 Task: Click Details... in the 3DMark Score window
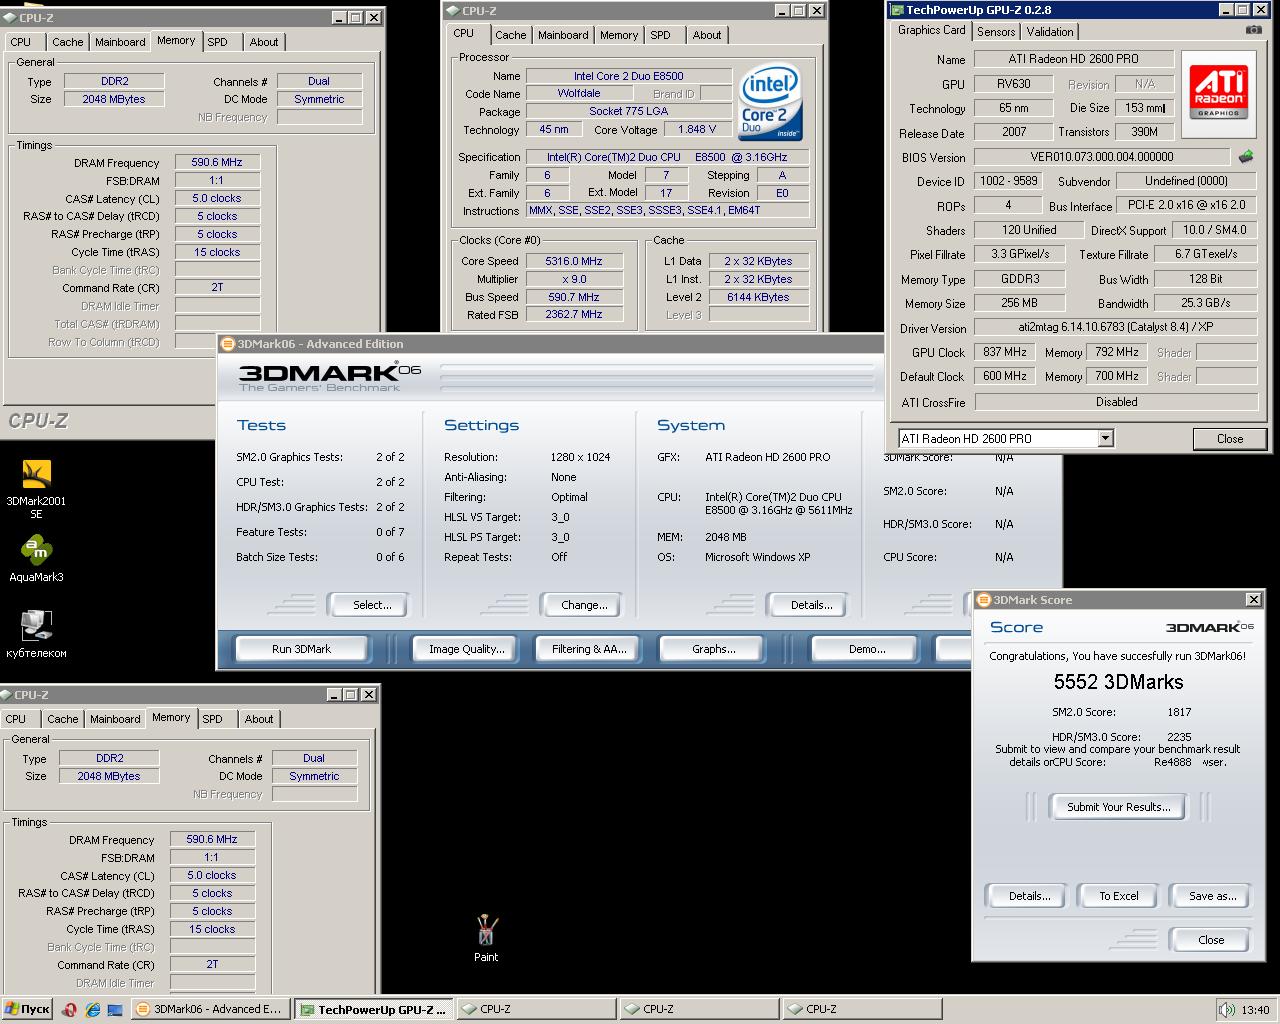click(x=1029, y=896)
